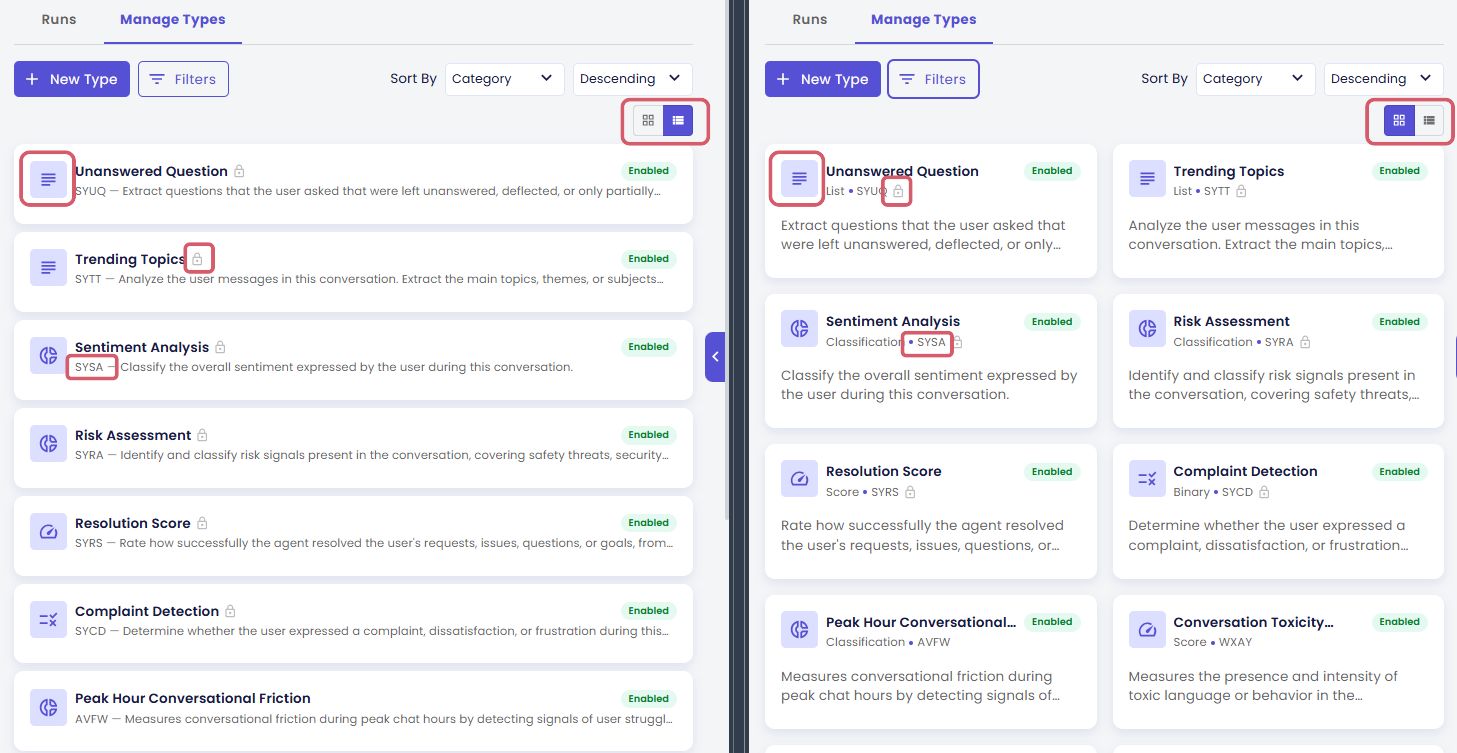Click Unanswered Question icon in right grid panel
This screenshot has height=753, width=1457.
[799, 179]
